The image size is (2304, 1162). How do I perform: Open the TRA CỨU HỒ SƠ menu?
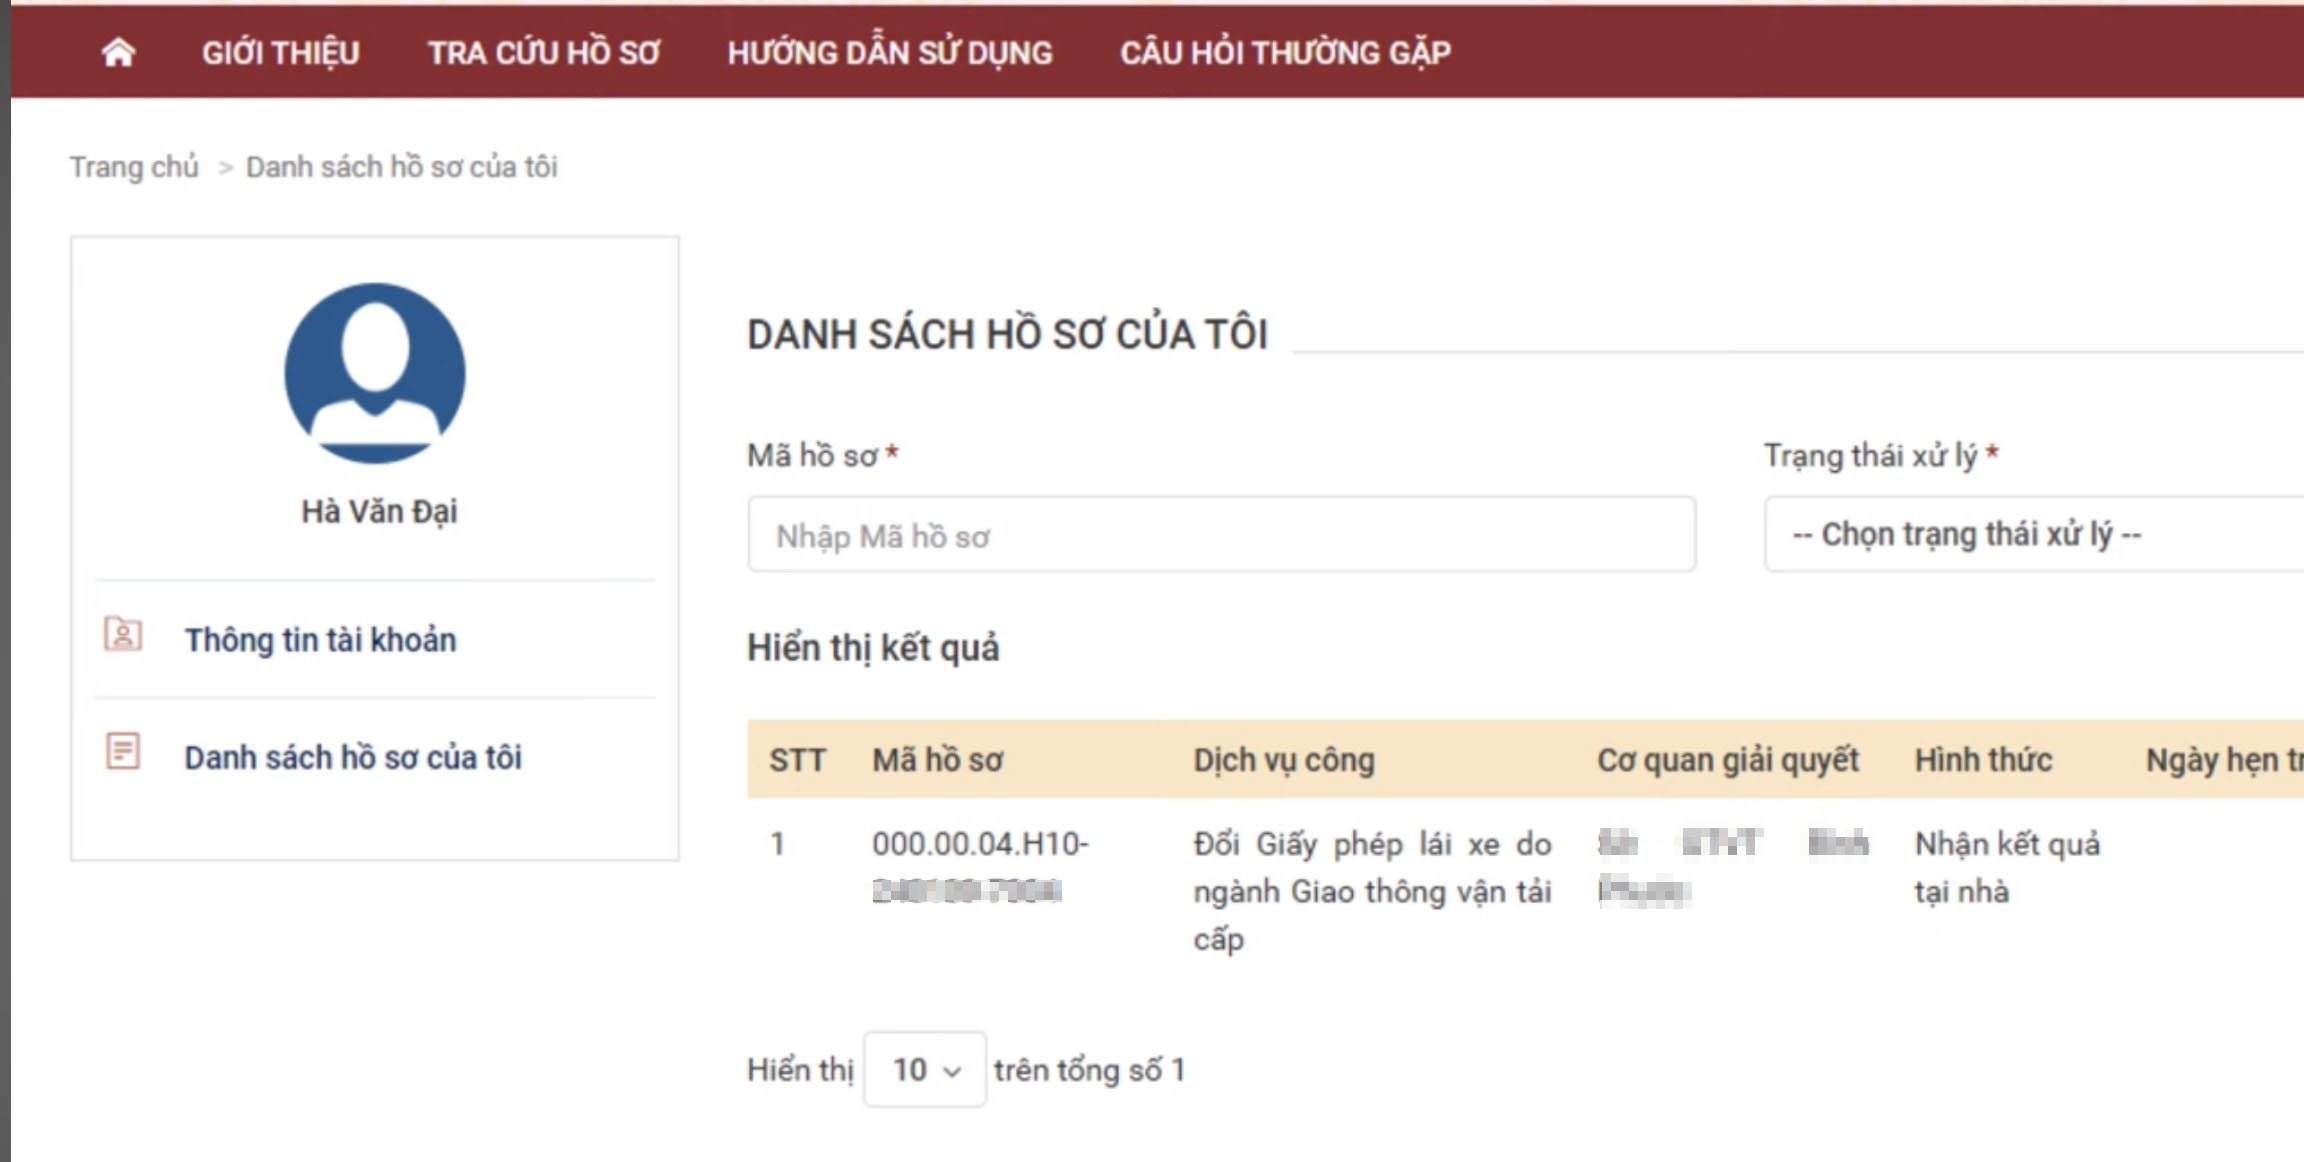pos(544,52)
